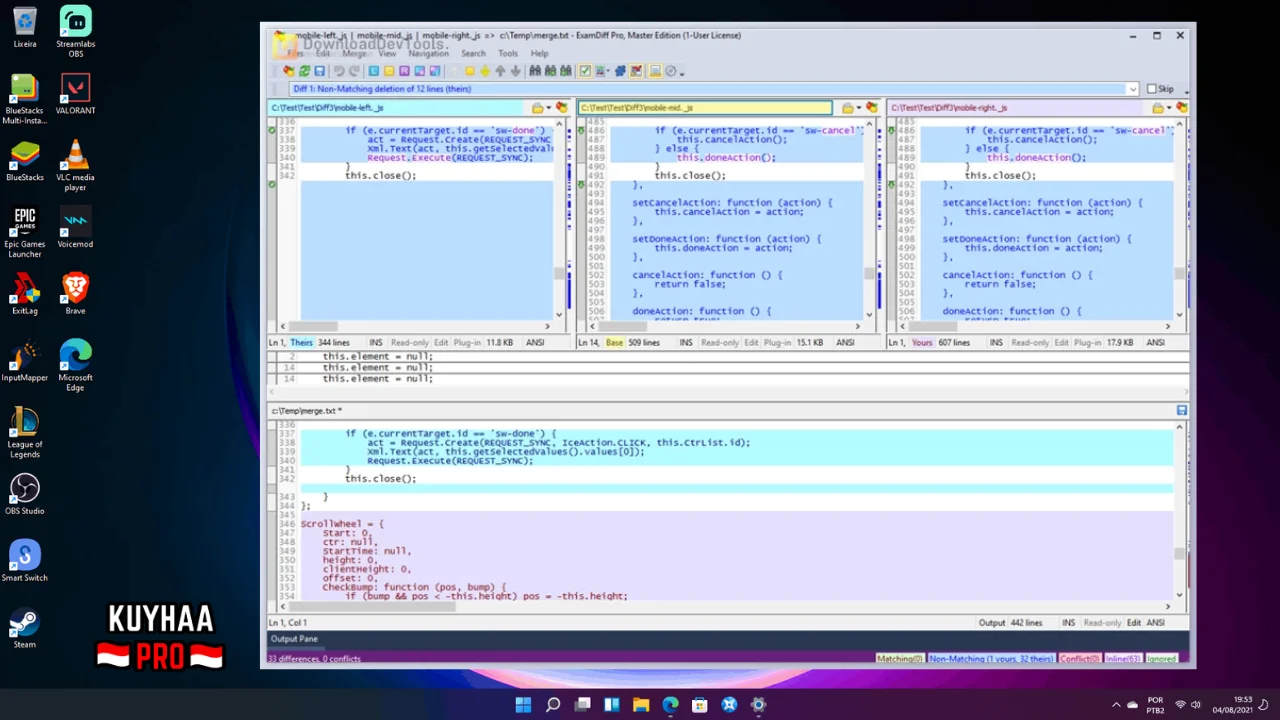This screenshot has width=1280, height=720.
Task: Open the Tools menu
Action: point(508,53)
